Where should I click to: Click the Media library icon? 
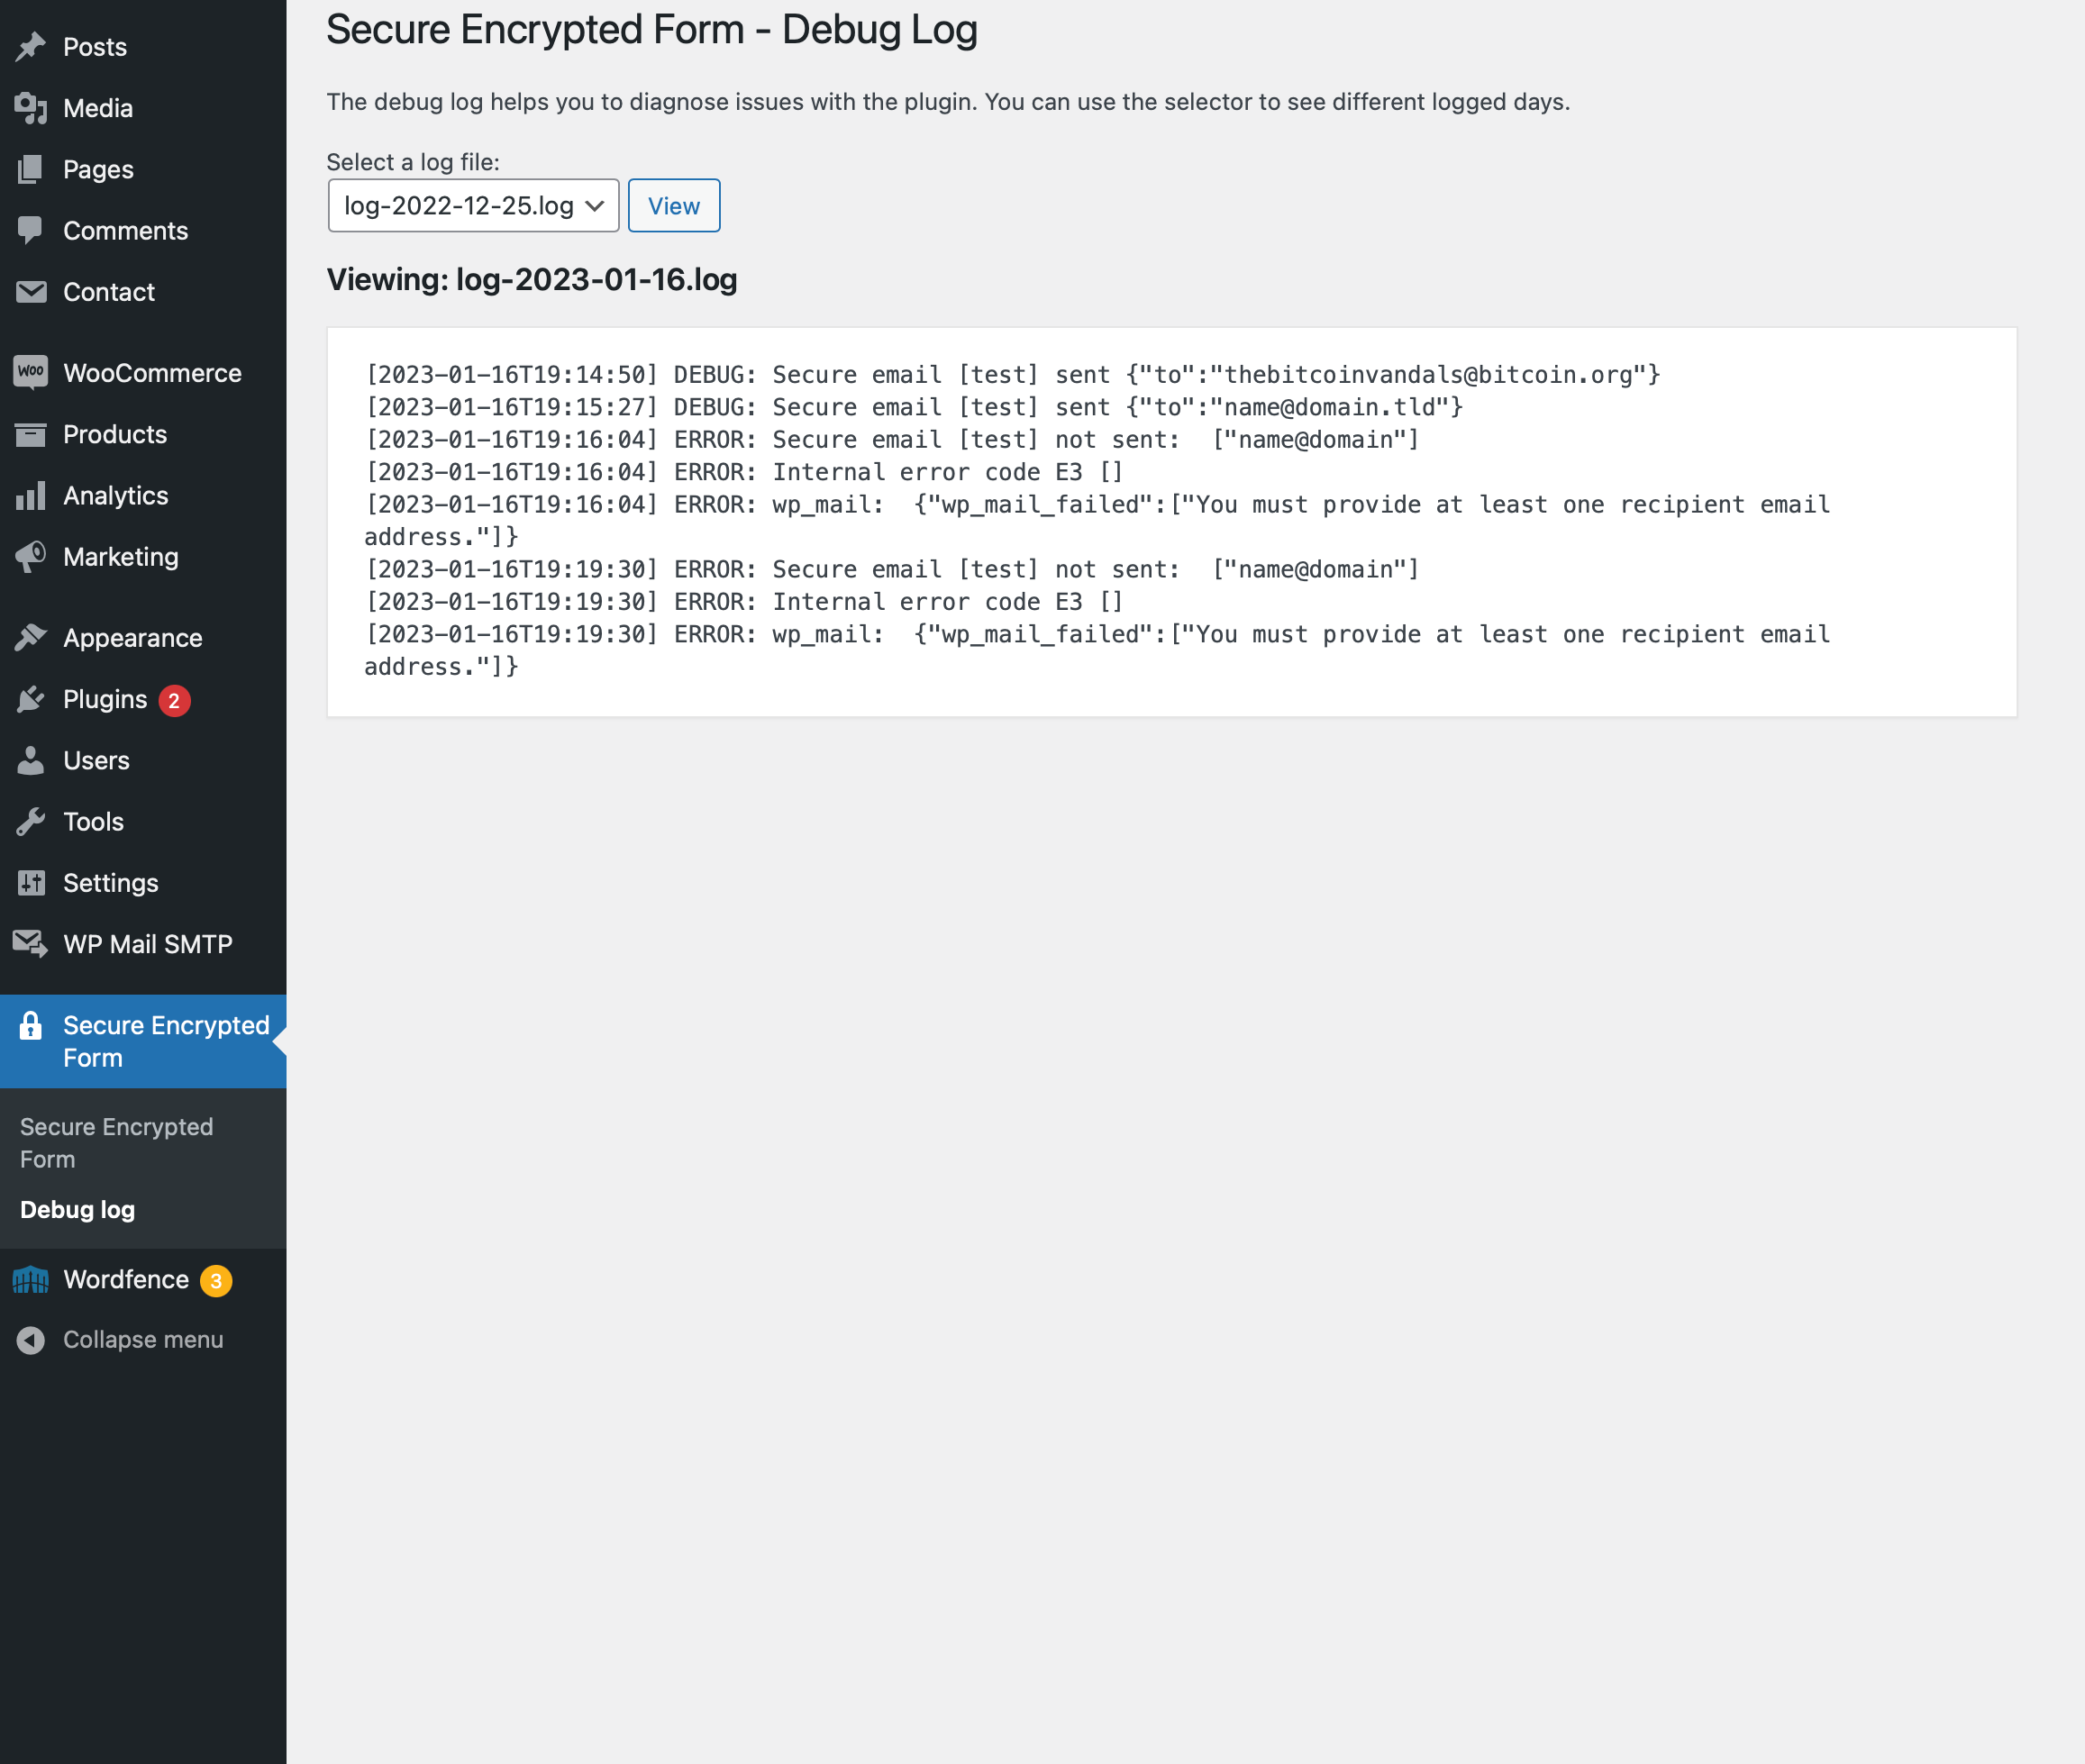[x=31, y=108]
